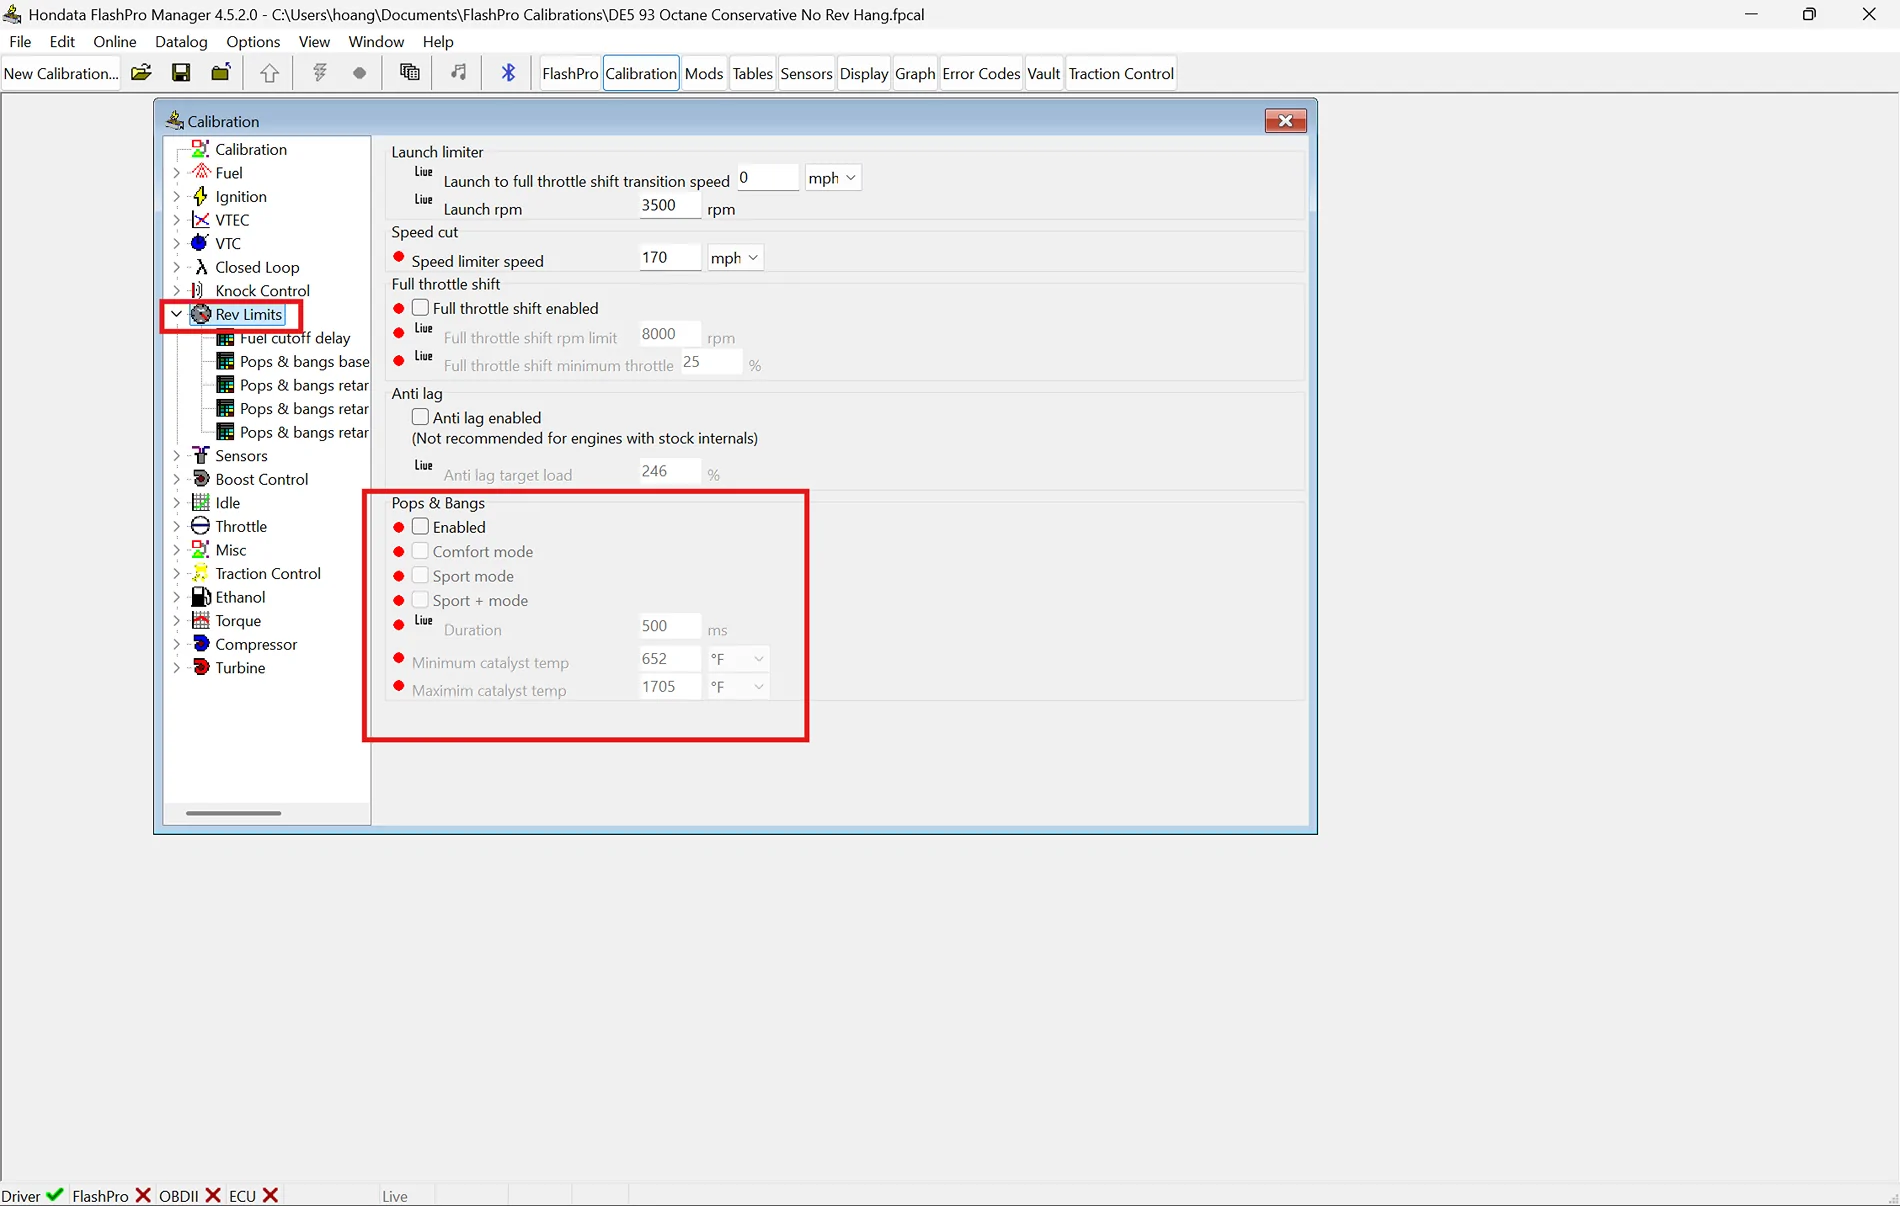The width and height of the screenshot is (1900, 1206).
Task: Click the New Calibration button
Action: (x=61, y=74)
